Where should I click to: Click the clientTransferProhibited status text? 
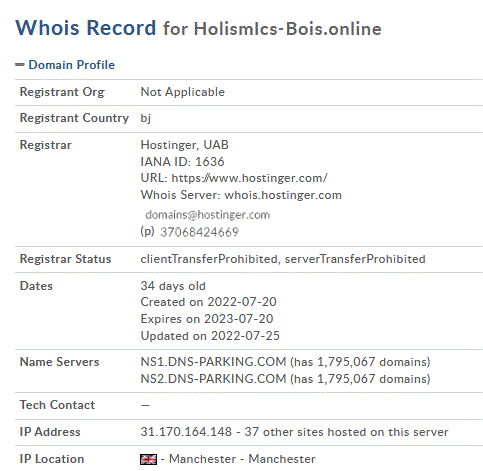(209, 259)
